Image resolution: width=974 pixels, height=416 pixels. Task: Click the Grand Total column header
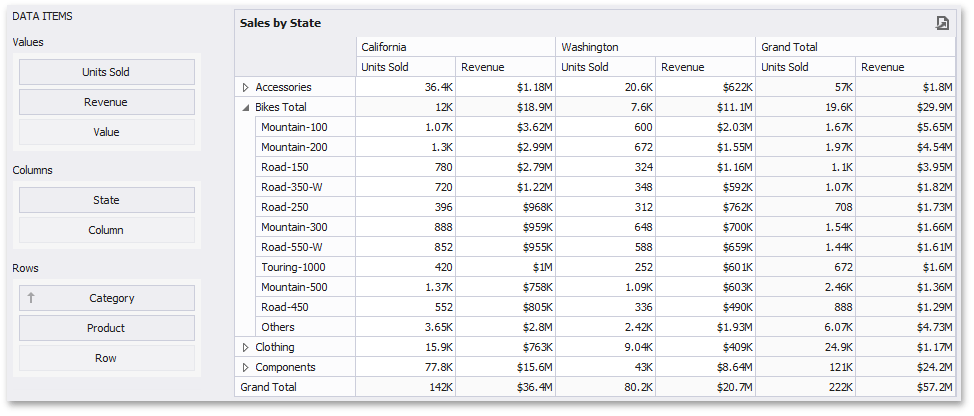tap(789, 47)
